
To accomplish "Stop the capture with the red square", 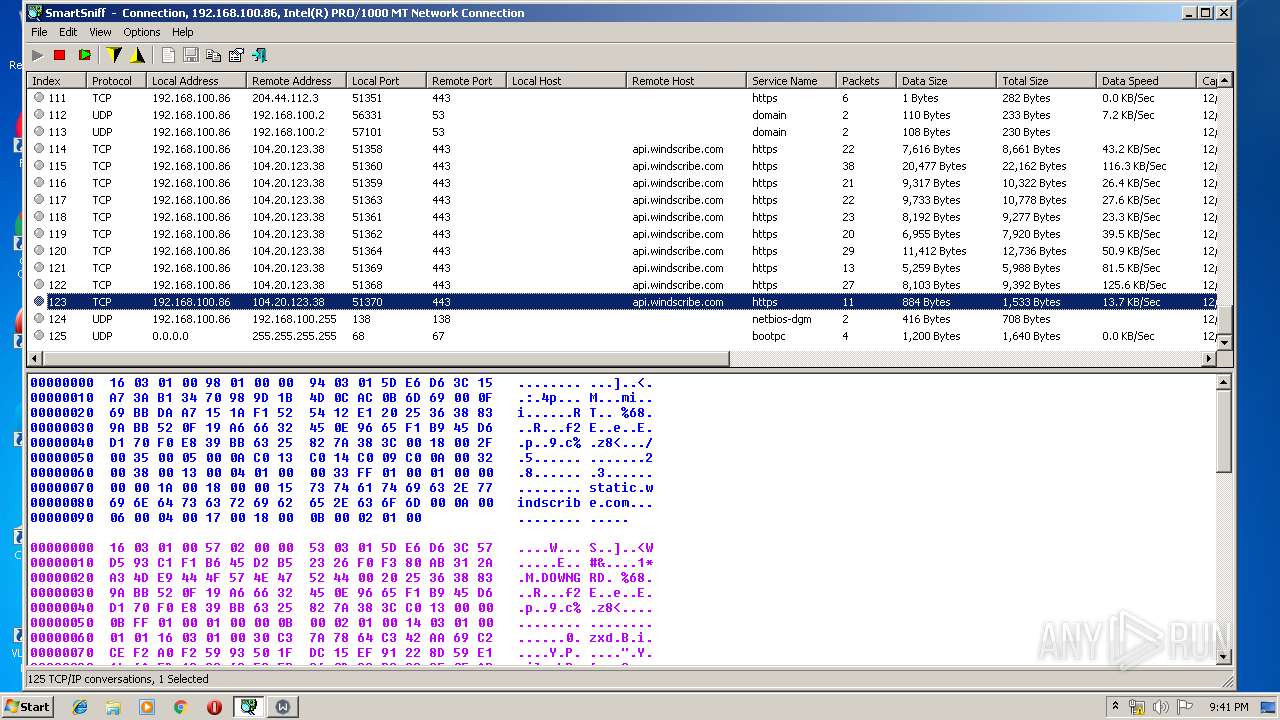I will point(60,55).
